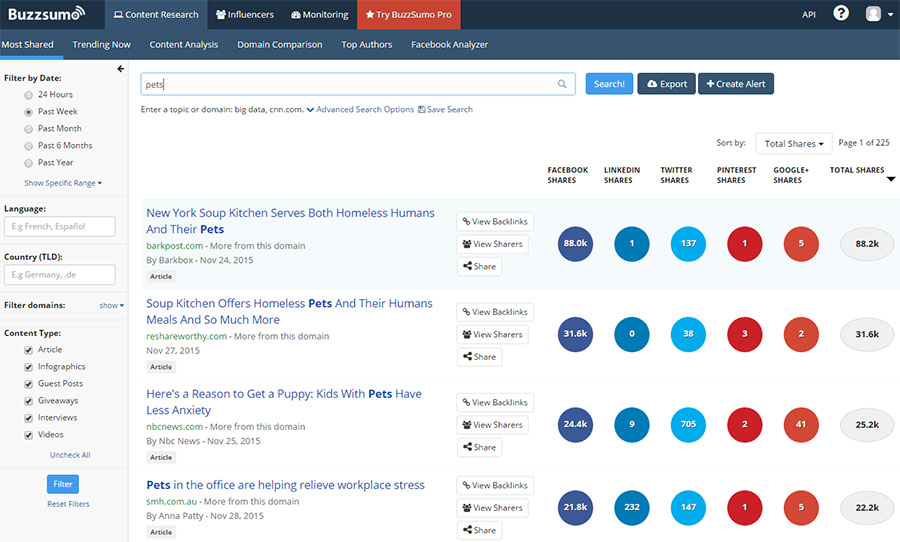Viewport: 900px width, 542px height.
Task: Click the Facebook shares circle showing 21.8k
Action: click(x=575, y=507)
